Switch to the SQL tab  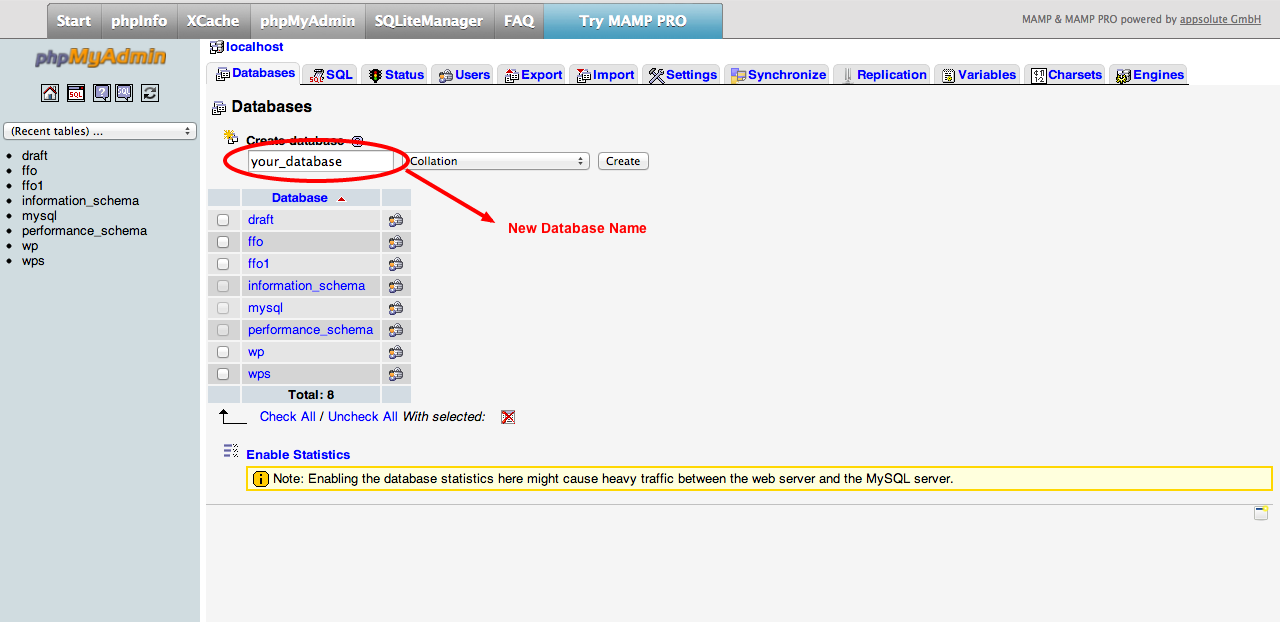click(x=332, y=75)
